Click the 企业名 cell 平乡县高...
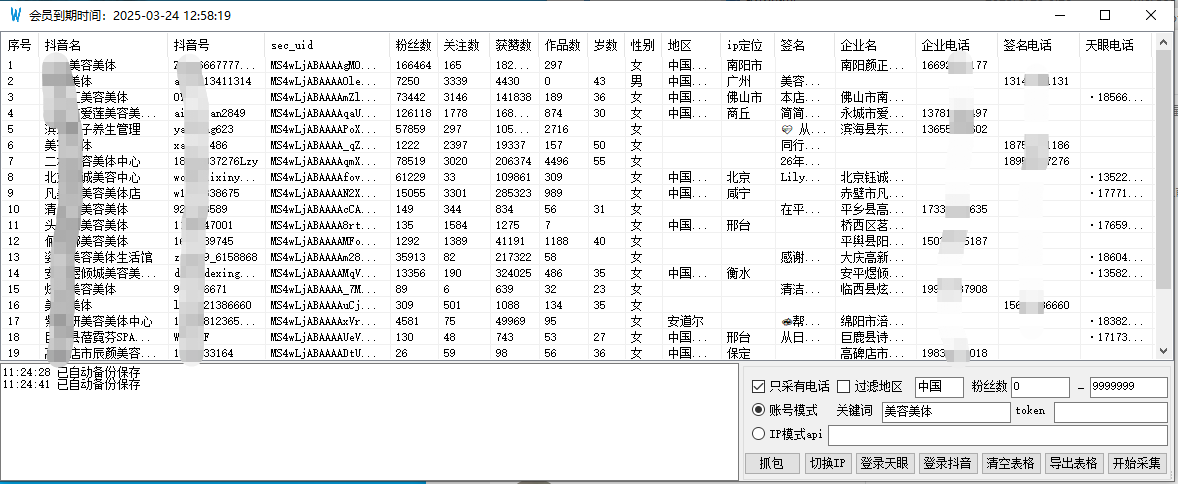The image size is (1178, 484). point(875,209)
